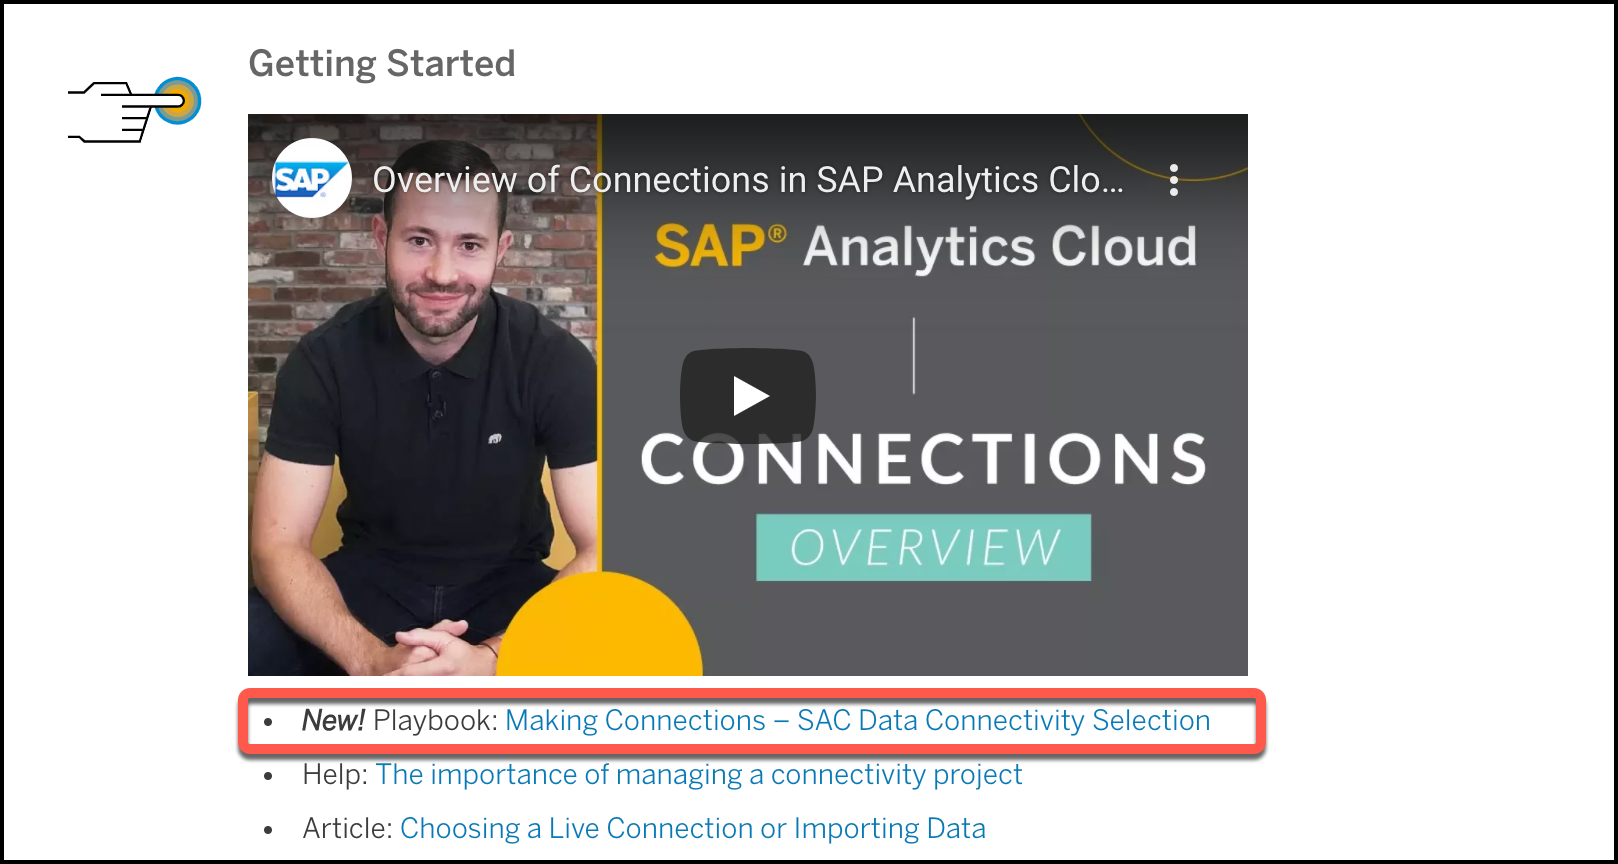Click the SAP Analytics Cloud branding text
The height and width of the screenshot is (864, 1618).
[x=924, y=246]
